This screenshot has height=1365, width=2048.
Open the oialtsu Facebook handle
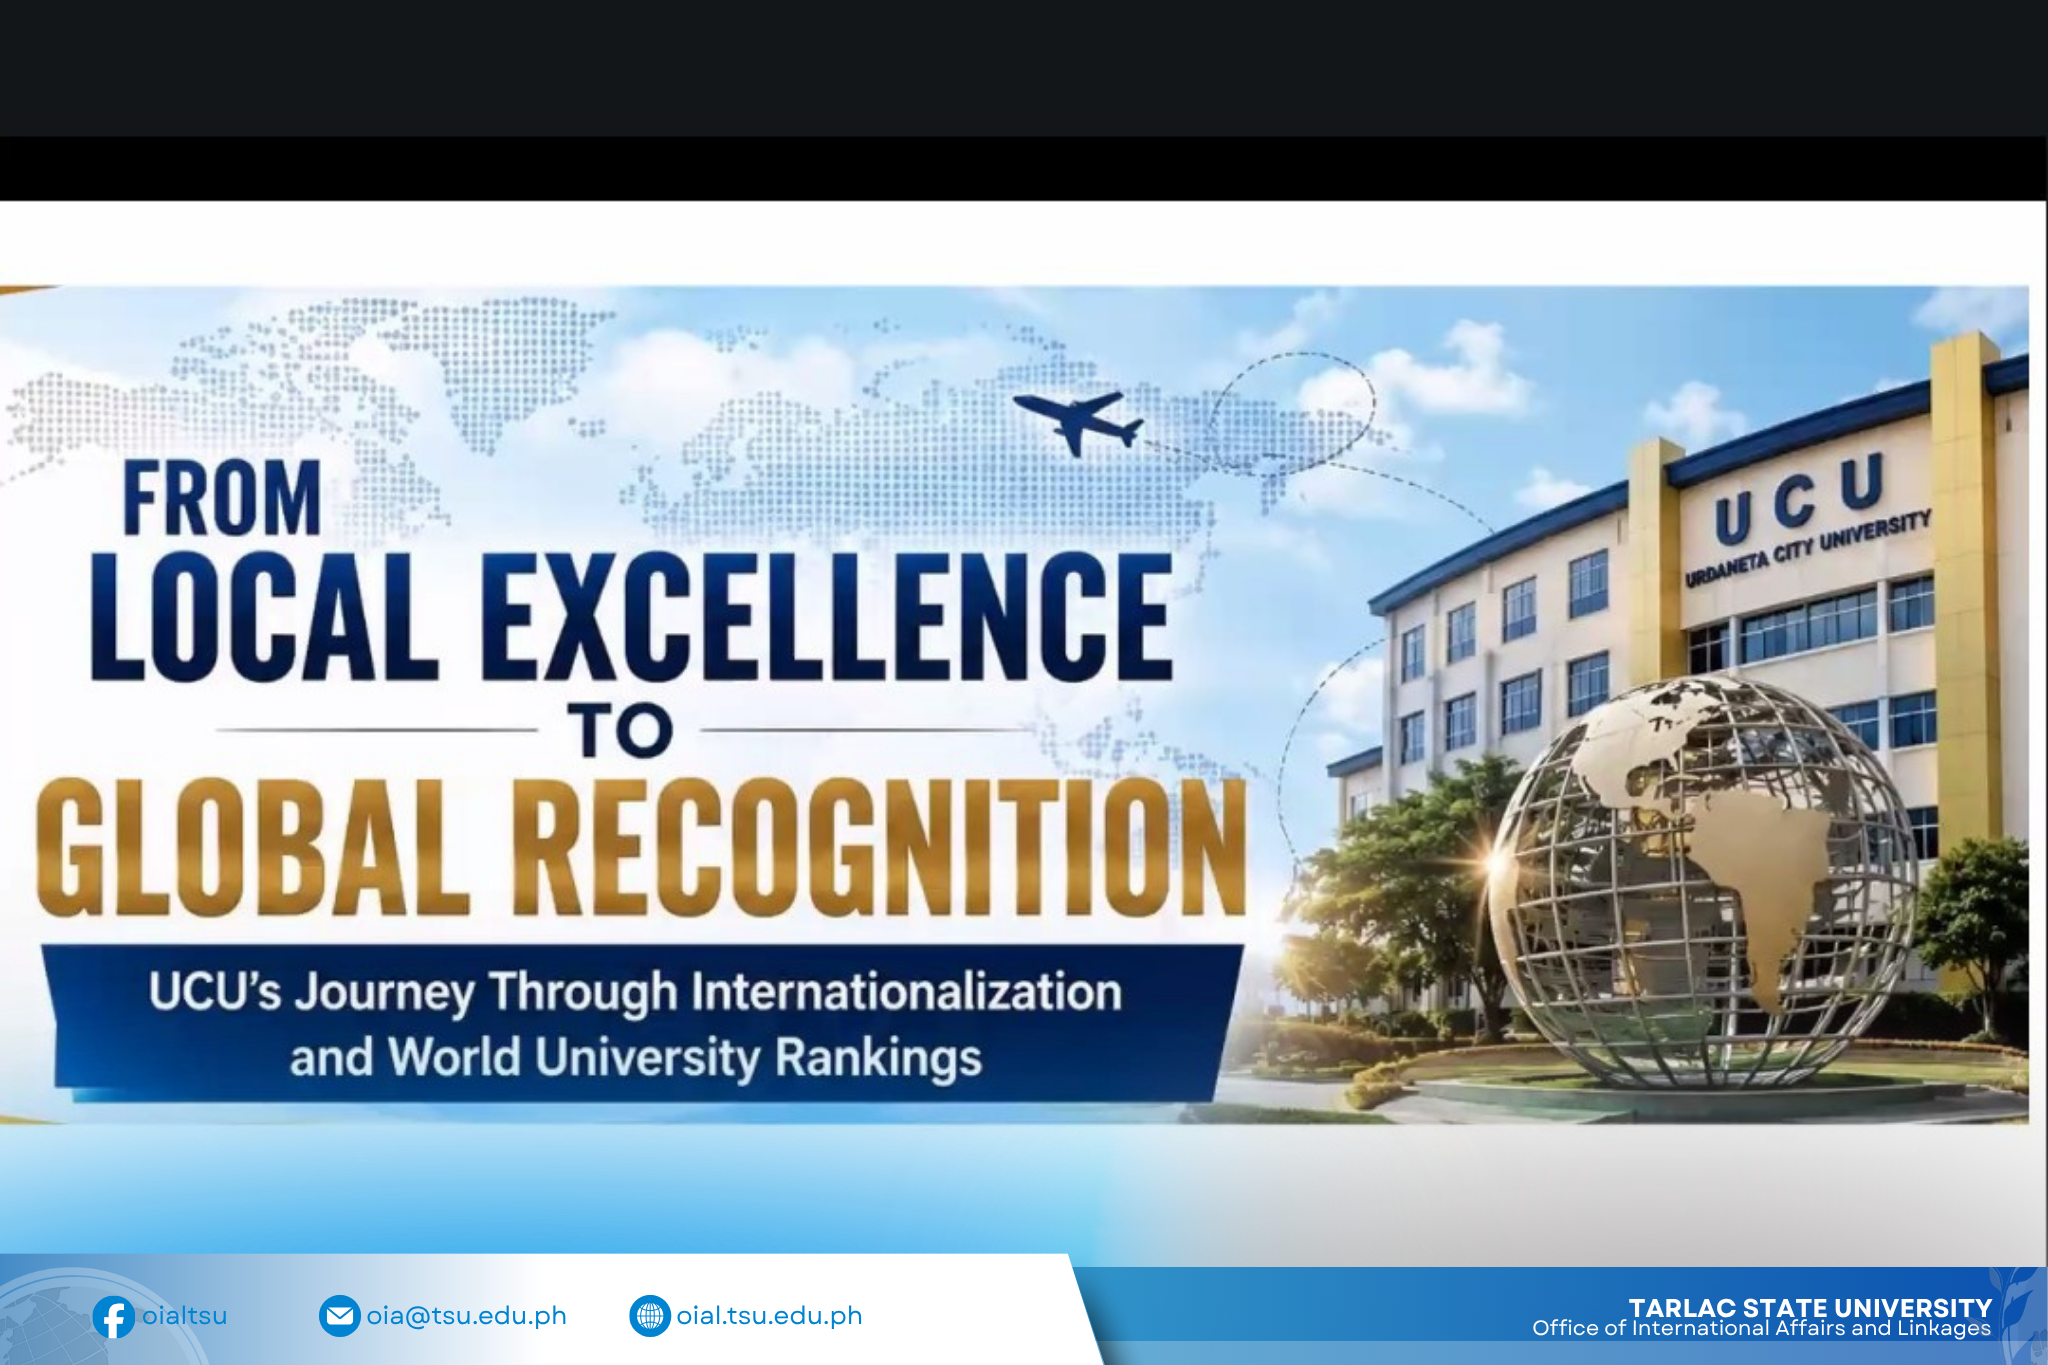pyautogui.click(x=185, y=1316)
